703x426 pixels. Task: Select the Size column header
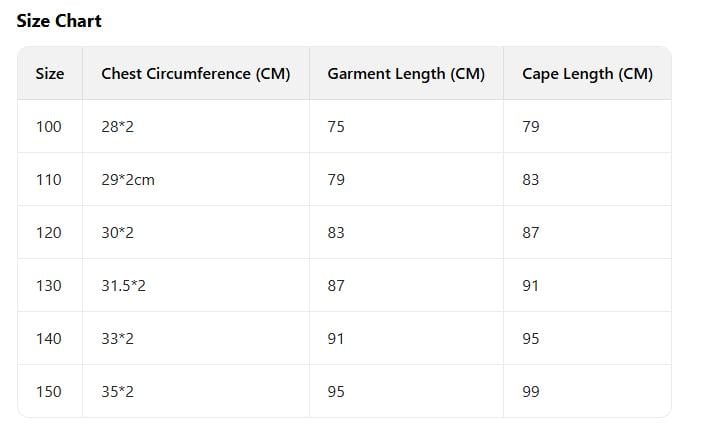pyautogui.click(x=50, y=74)
